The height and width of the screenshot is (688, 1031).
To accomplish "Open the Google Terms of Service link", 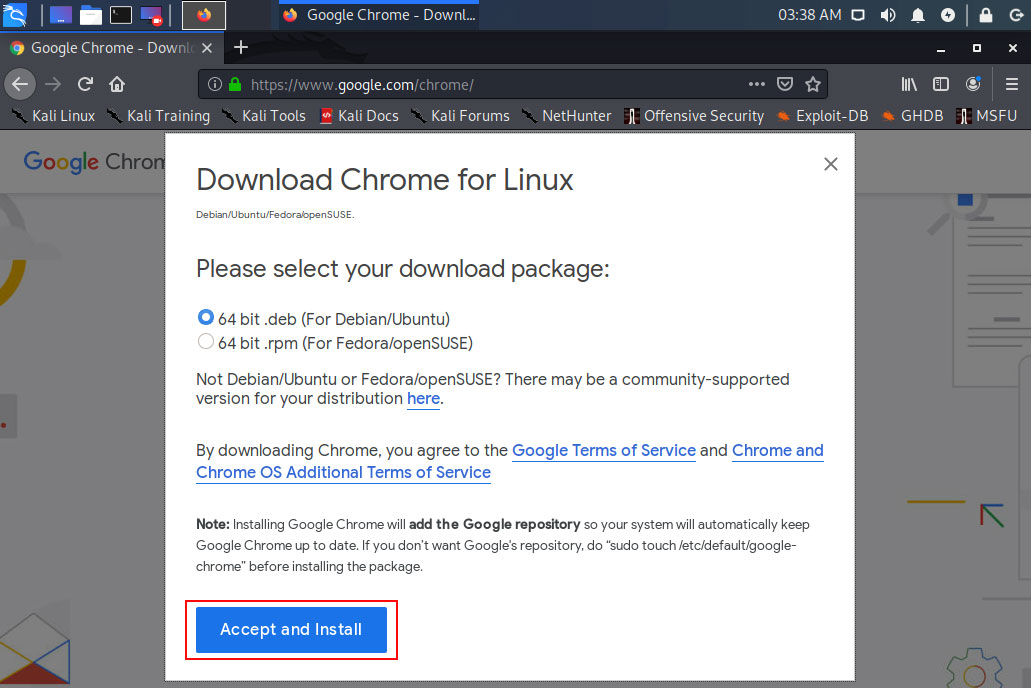I will (x=603, y=451).
